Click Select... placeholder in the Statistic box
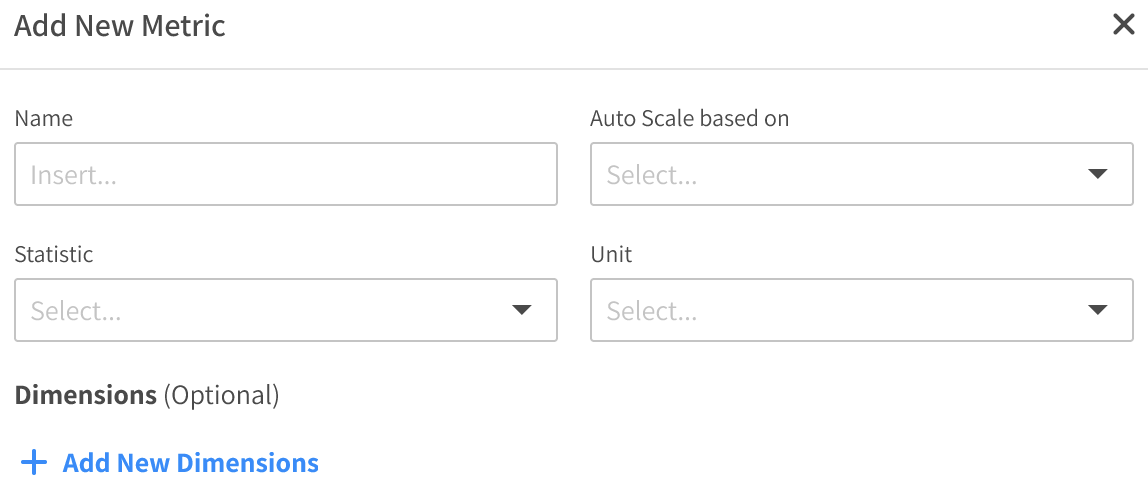 [x=76, y=312]
